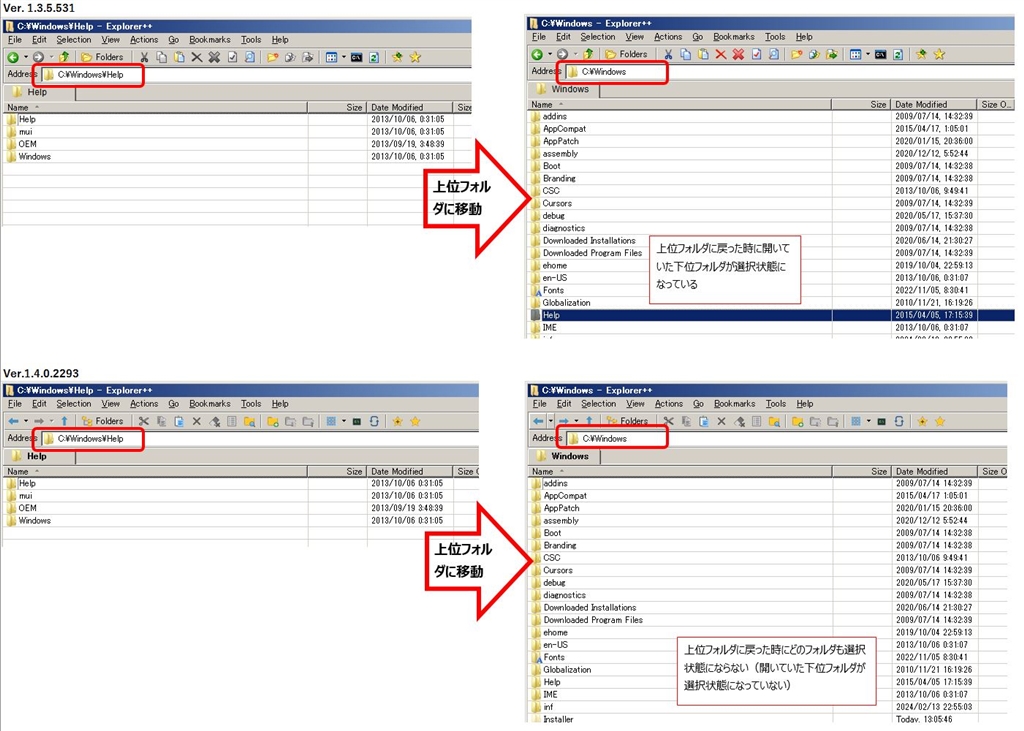Sort by Name column in 1.3.5.531 C:\Windows window

[679, 105]
